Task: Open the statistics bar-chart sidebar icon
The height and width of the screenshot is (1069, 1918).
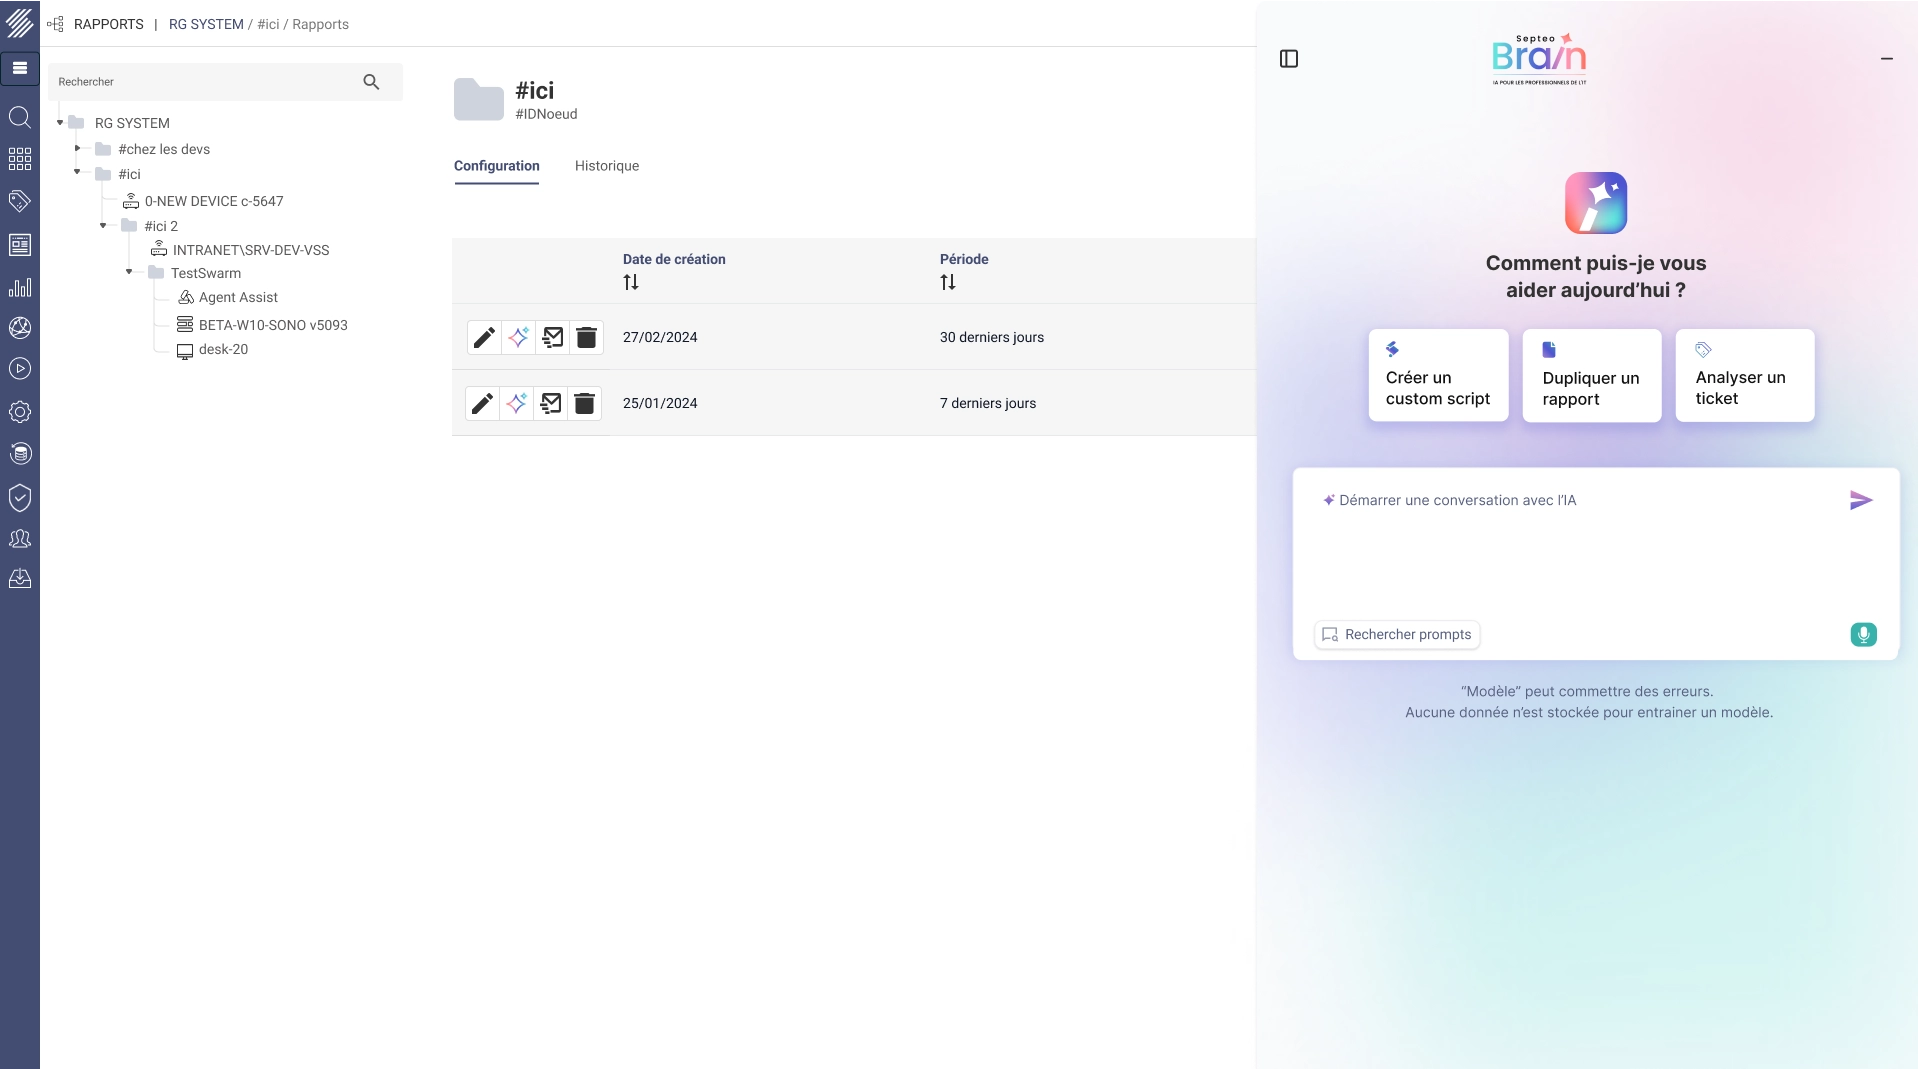Action: tap(19, 287)
